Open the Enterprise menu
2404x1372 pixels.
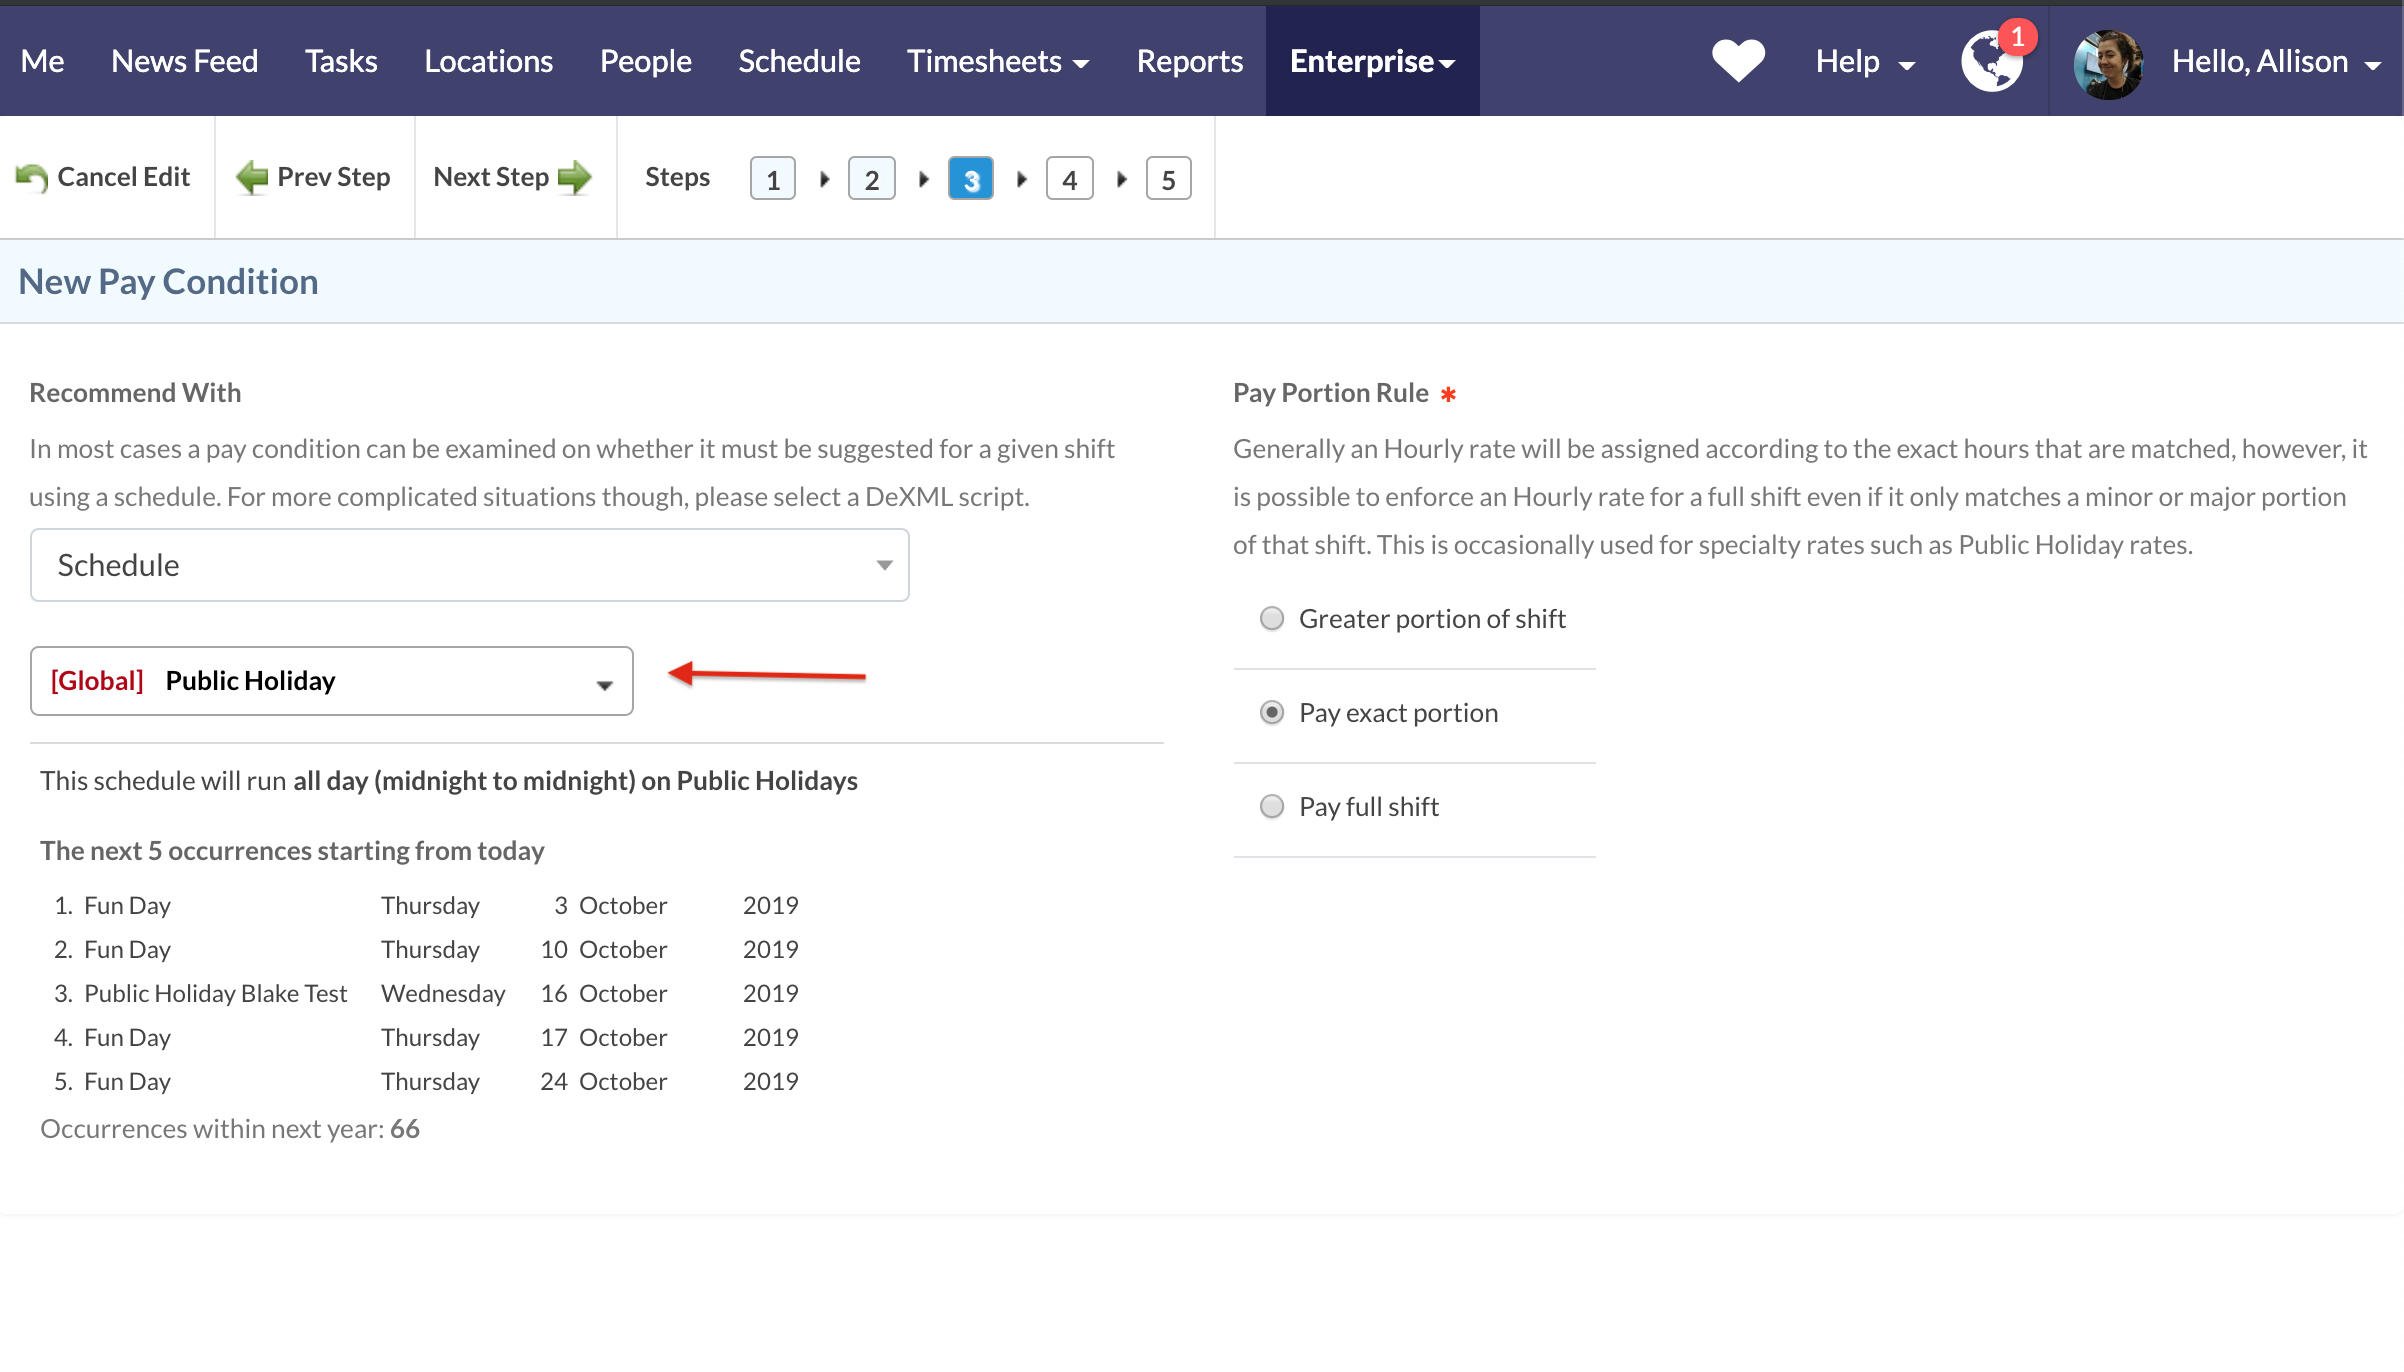[1371, 62]
